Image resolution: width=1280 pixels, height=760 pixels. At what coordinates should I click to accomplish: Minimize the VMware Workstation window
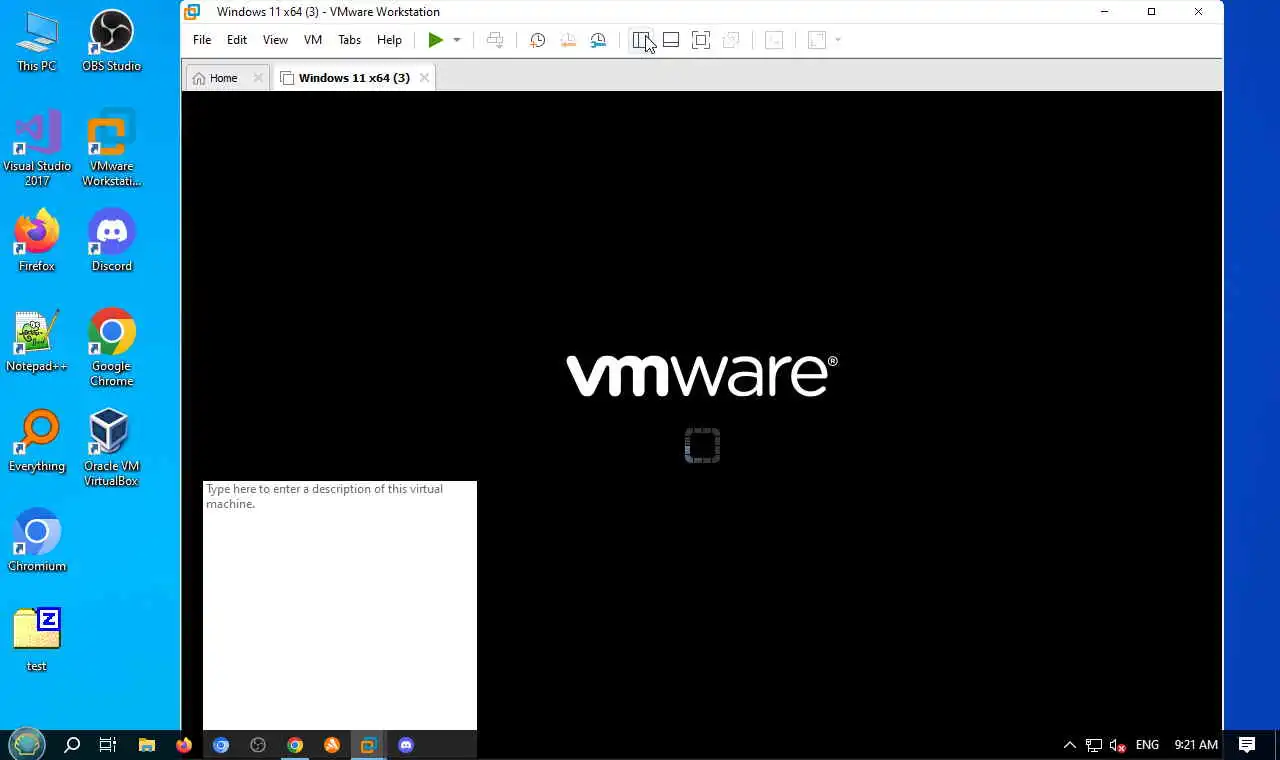click(1104, 12)
